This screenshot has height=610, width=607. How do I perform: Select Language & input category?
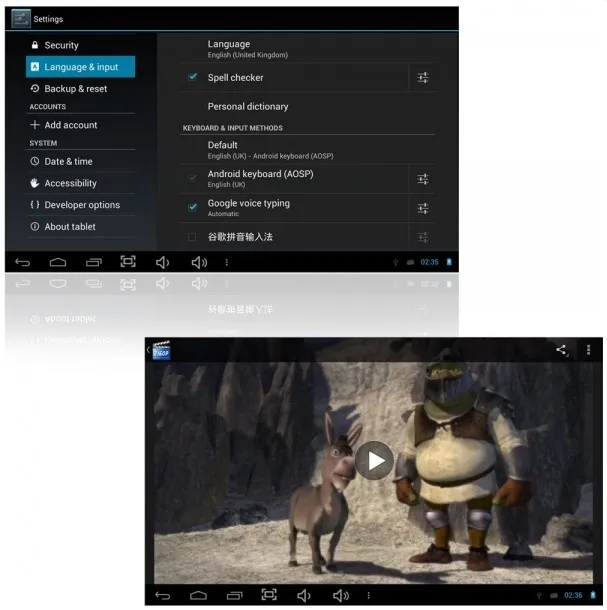point(81,67)
